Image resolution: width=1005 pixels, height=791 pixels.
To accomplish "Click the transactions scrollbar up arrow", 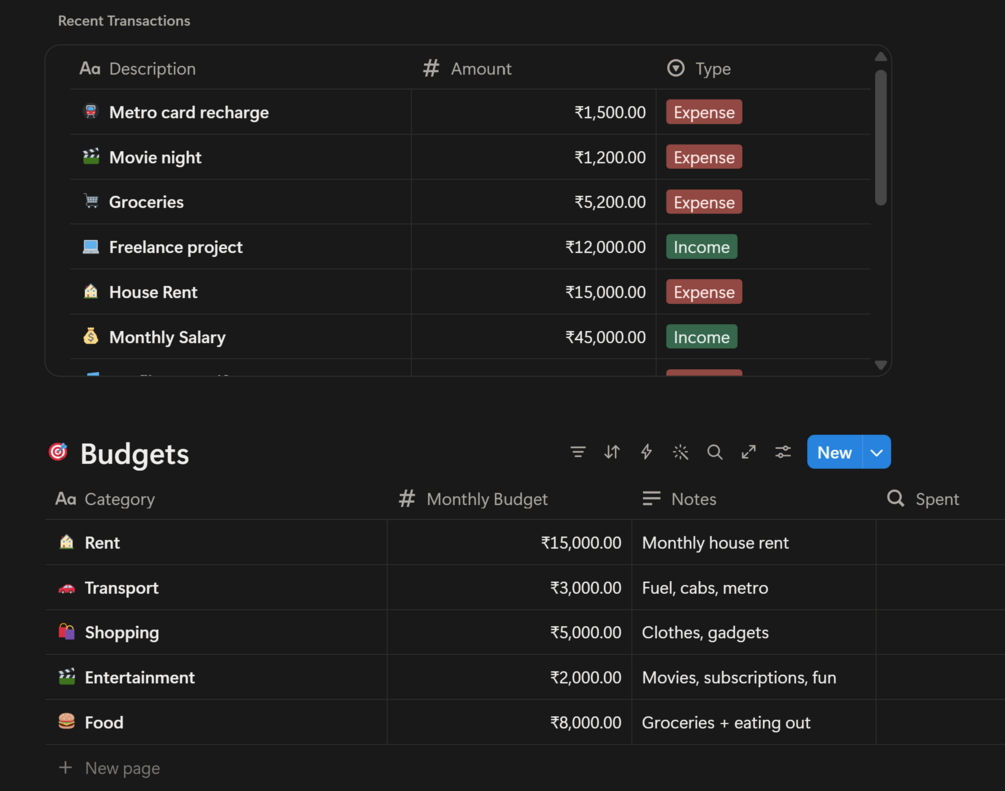I will point(881,56).
